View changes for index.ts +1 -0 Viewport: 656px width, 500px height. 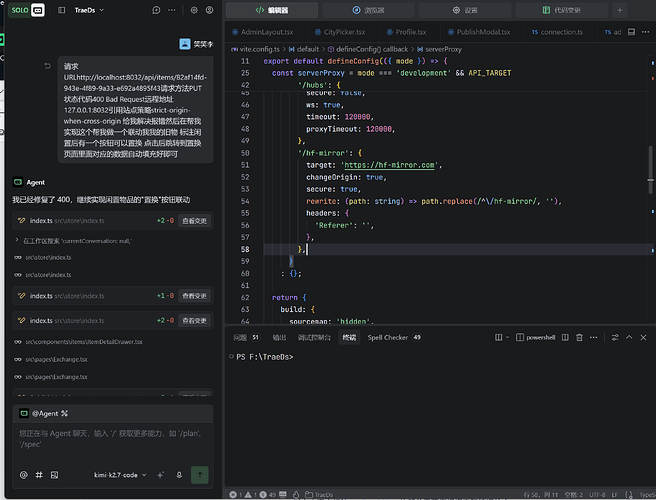pyautogui.click(x=194, y=295)
